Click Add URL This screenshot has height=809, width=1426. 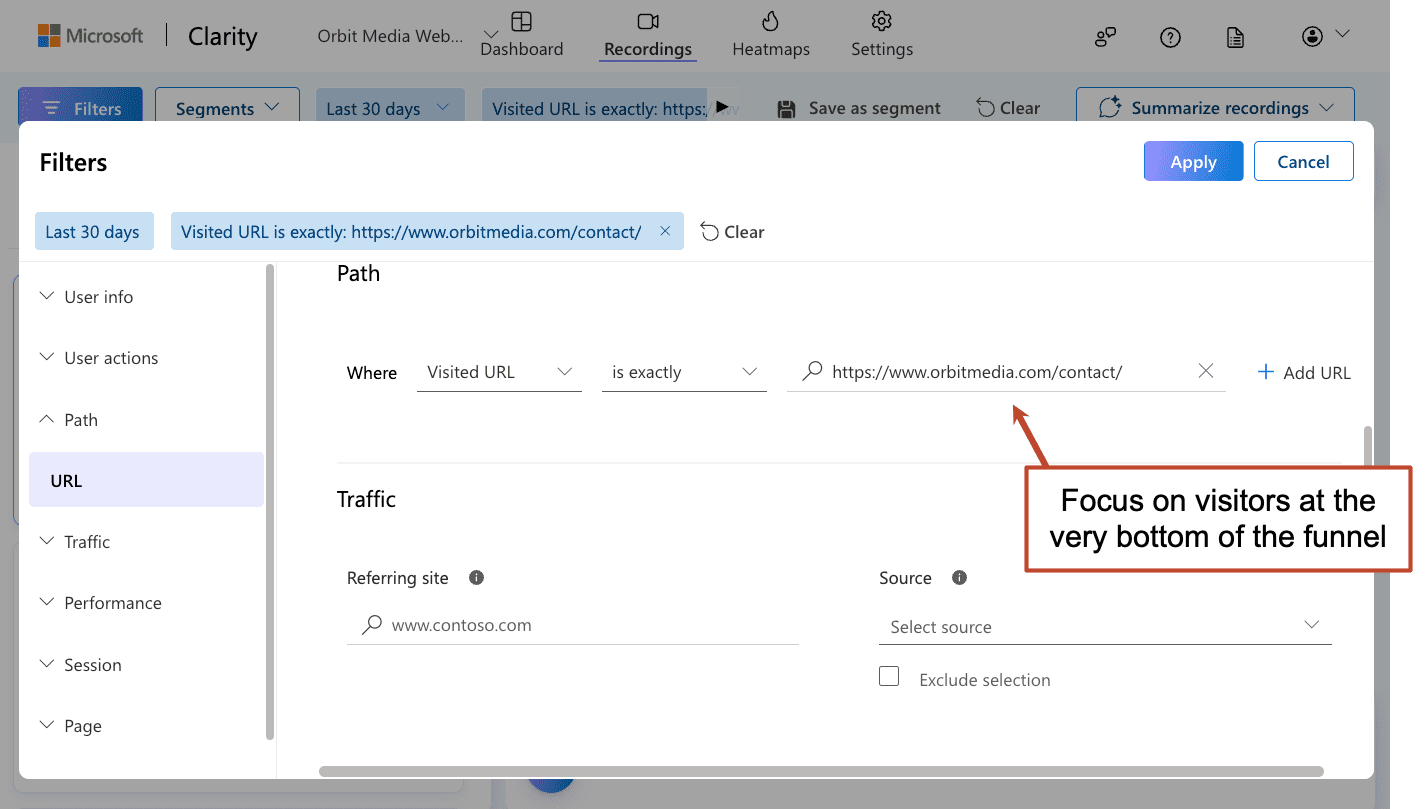pos(1303,372)
